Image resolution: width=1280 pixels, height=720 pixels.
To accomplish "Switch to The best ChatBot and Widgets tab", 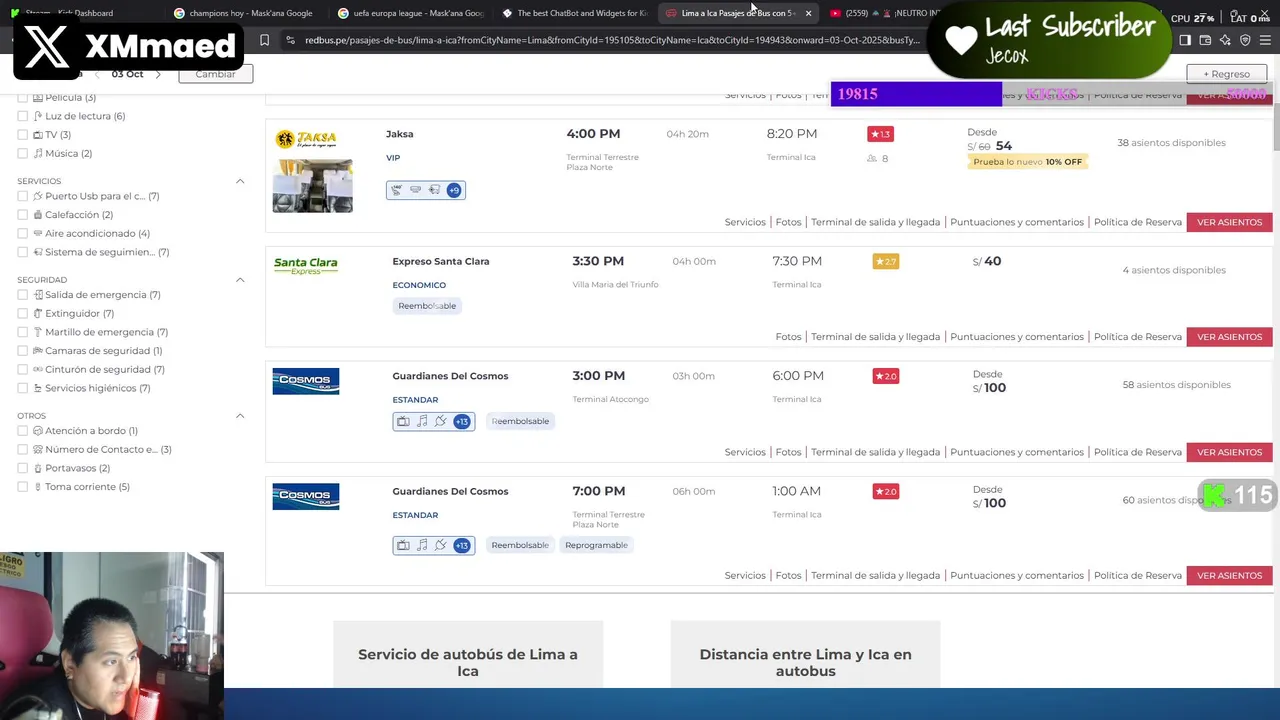I will click(575, 13).
